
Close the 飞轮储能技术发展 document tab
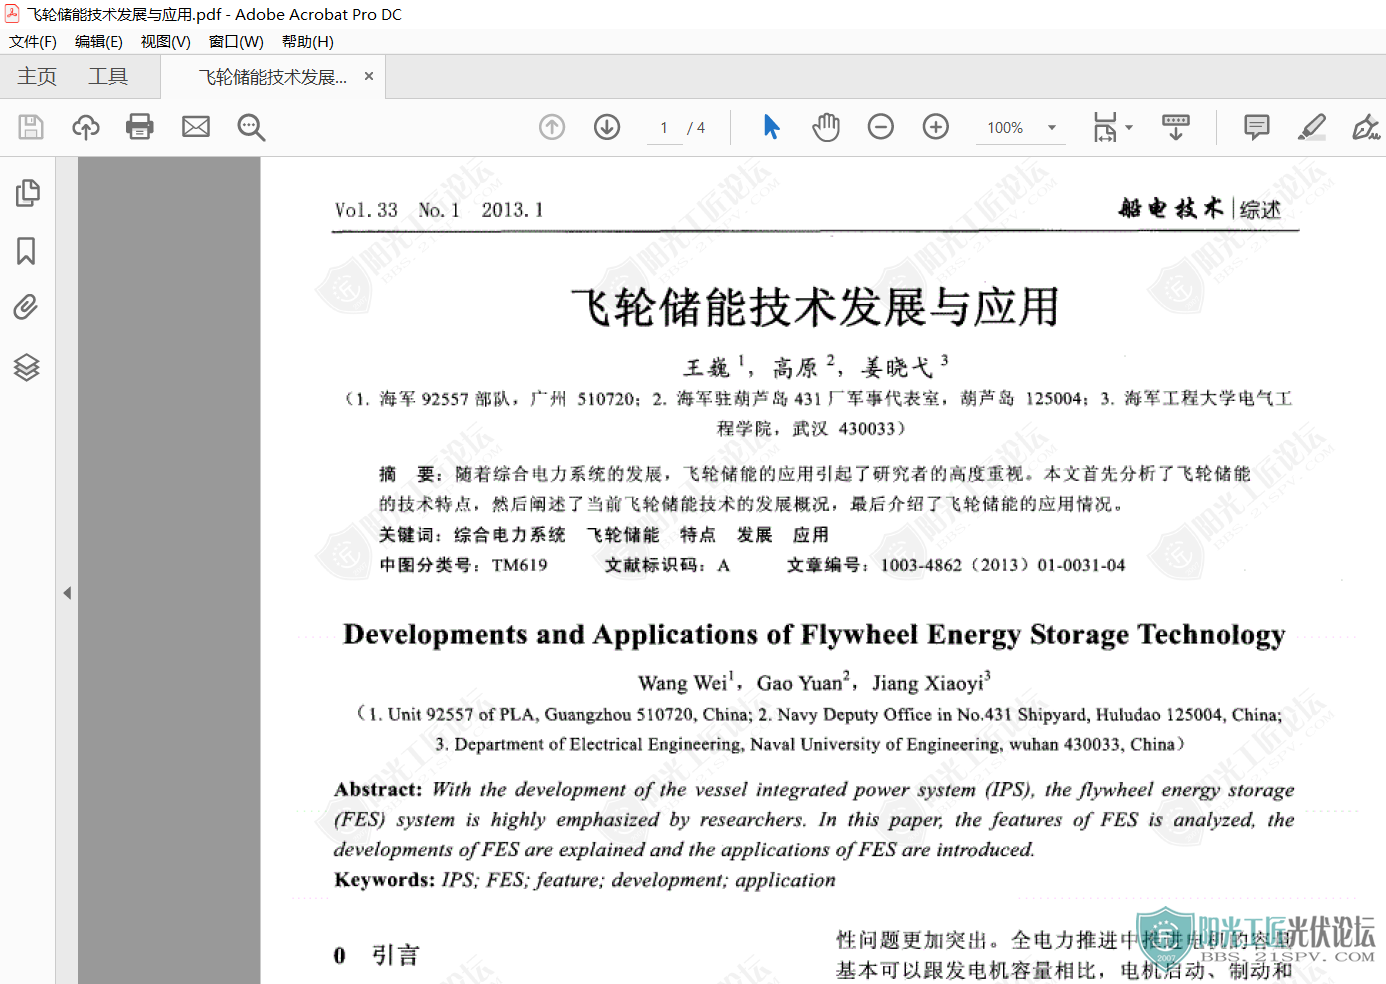369,76
